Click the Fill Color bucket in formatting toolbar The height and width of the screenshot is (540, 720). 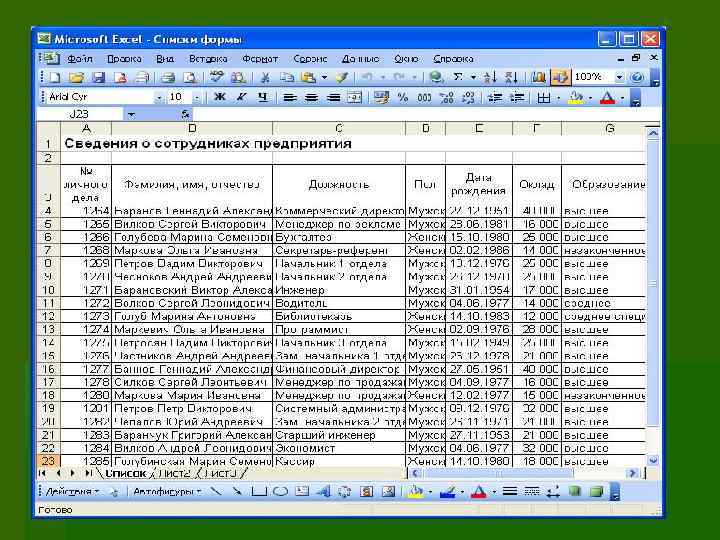(576, 98)
